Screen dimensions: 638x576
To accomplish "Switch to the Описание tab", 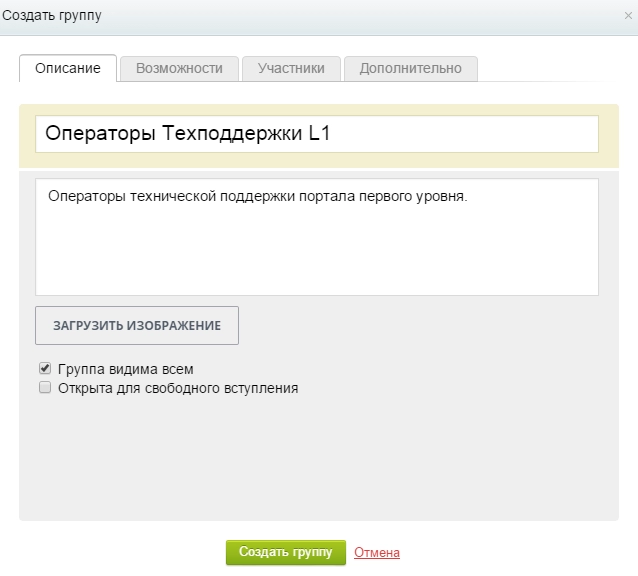I will (68, 68).
